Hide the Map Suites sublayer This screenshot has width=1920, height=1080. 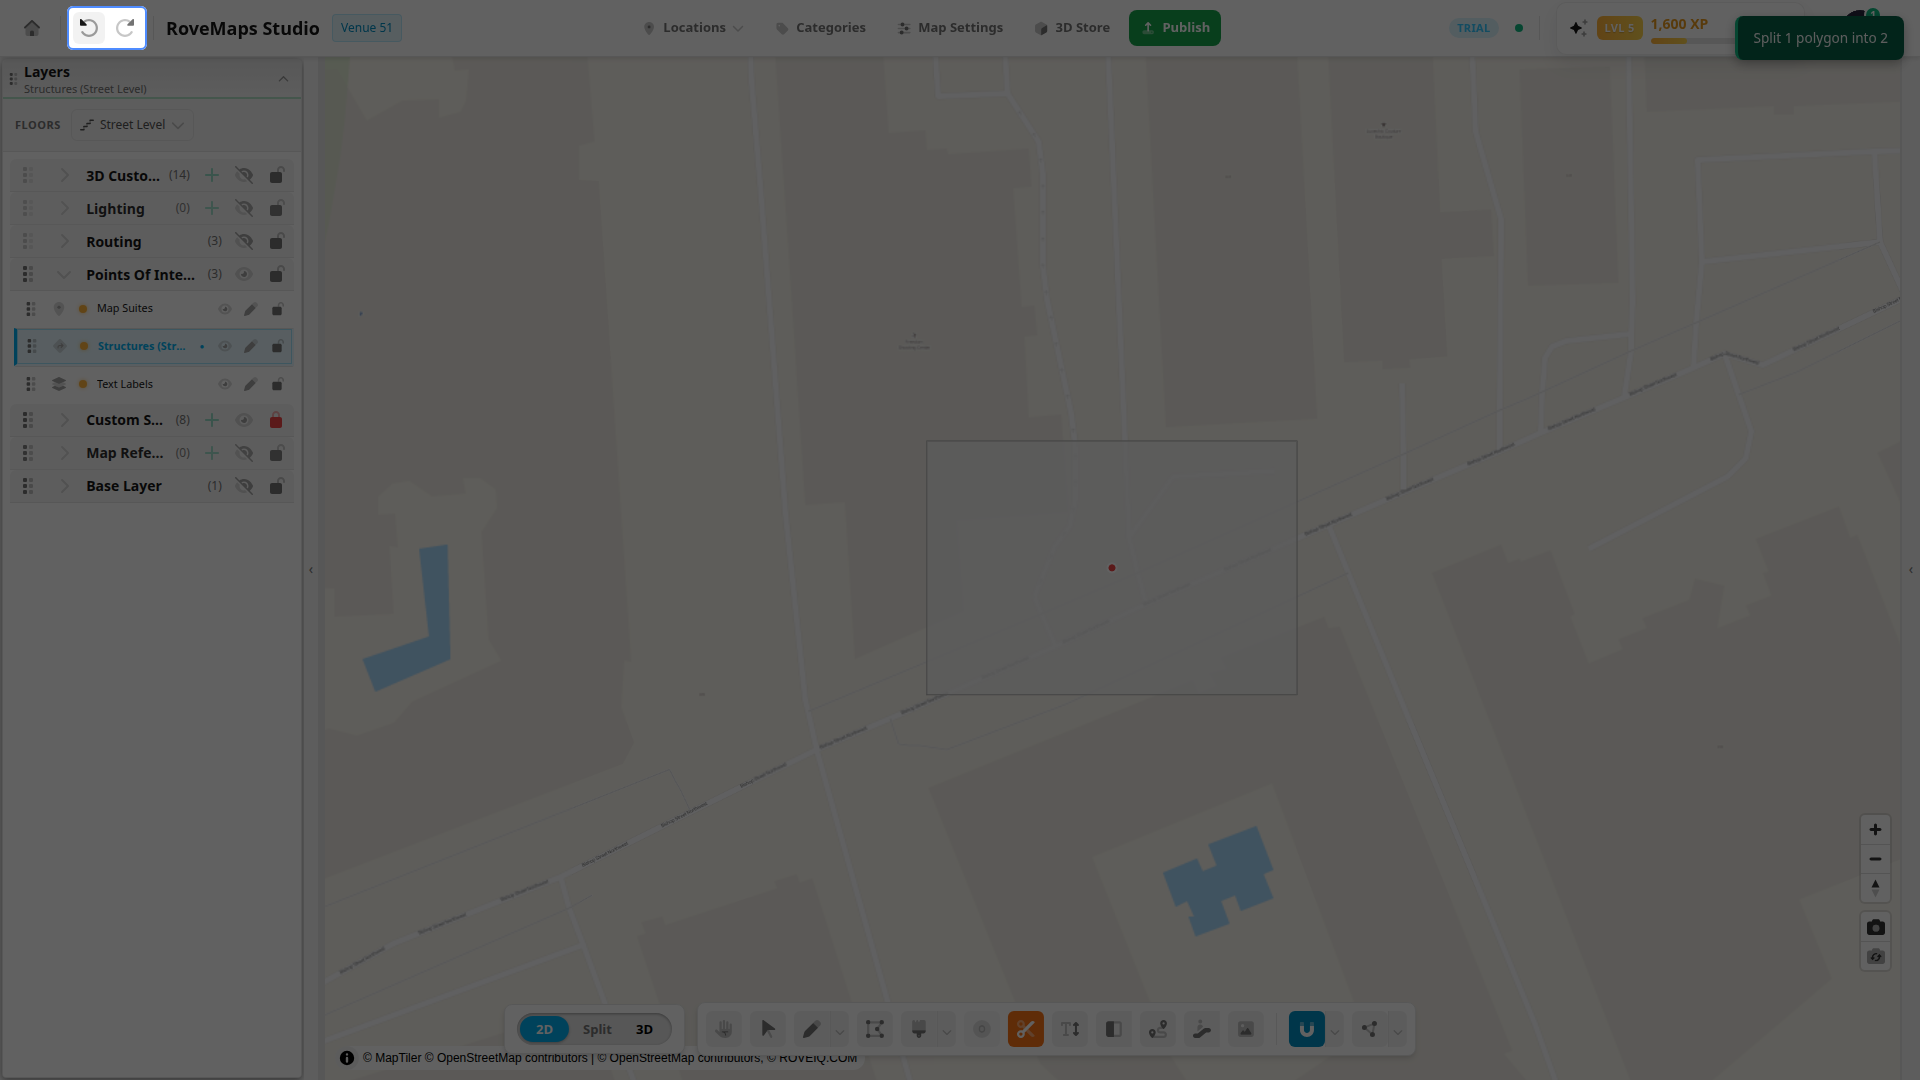(x=225, y=309)
